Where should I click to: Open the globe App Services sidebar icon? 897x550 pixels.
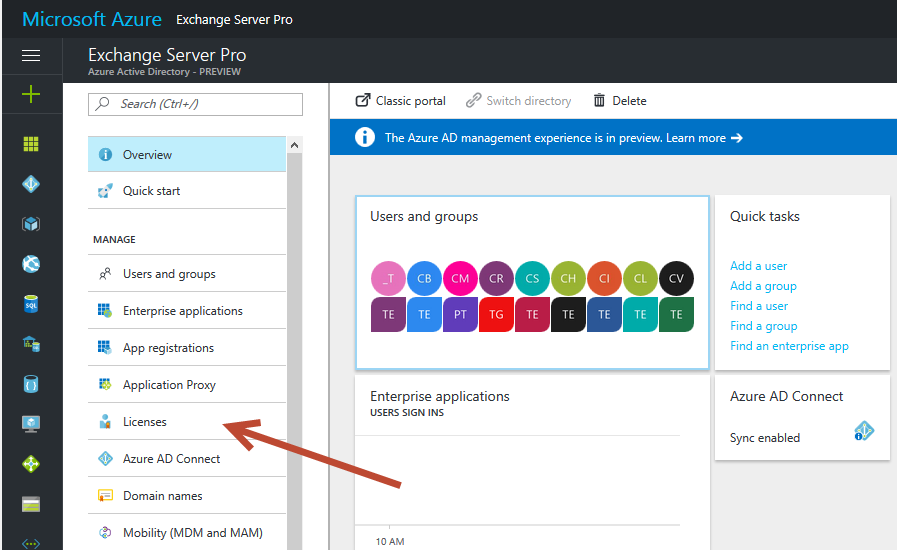point(31,264)
